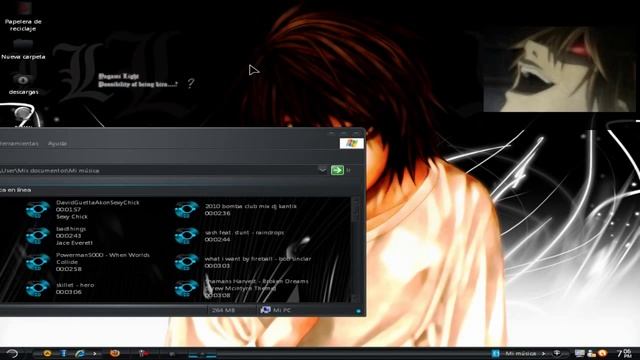Select the what i want by fireball icon

pyautogui.click(x=187, y=262)
